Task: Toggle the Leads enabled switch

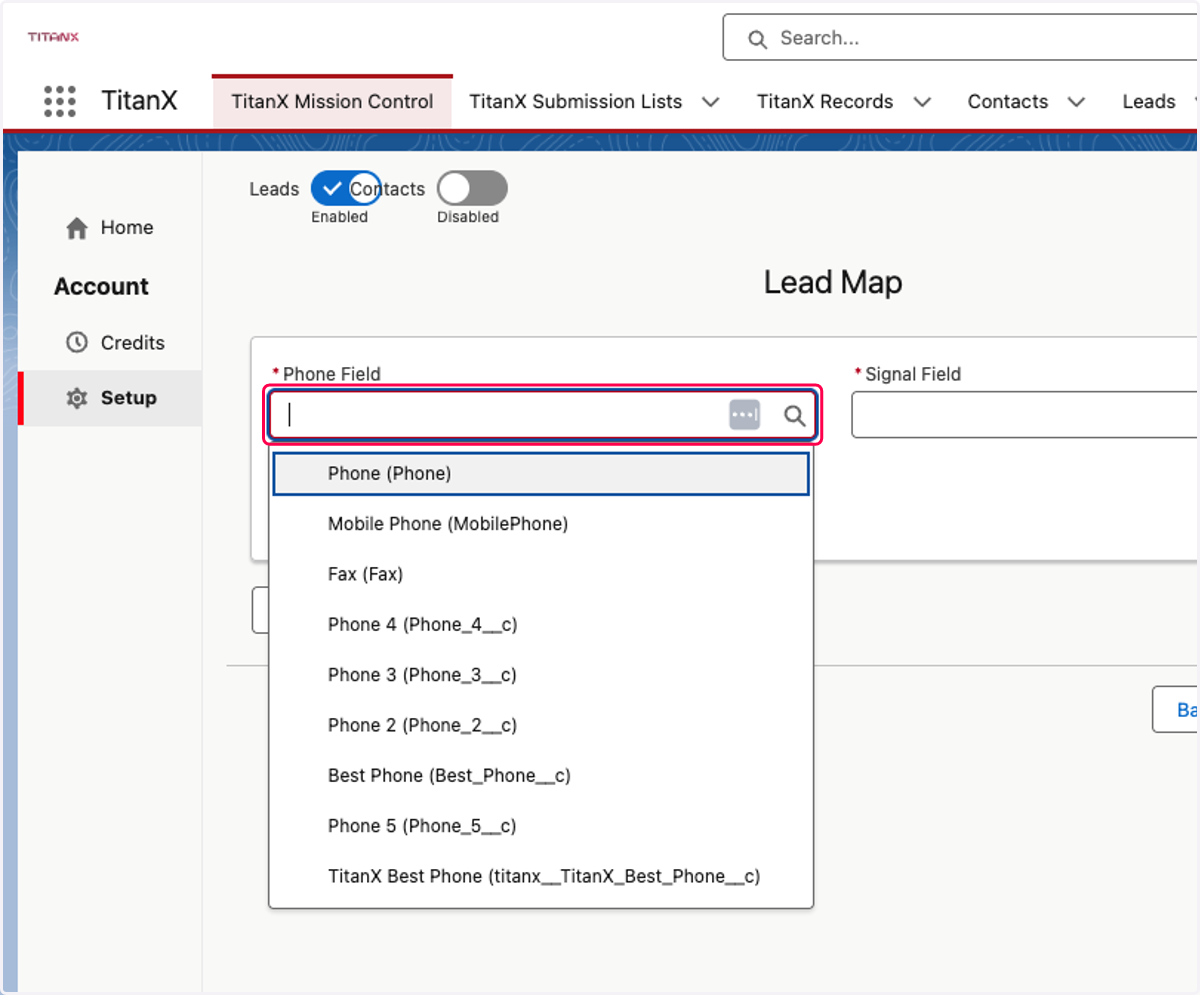Action: coord(345,188)
